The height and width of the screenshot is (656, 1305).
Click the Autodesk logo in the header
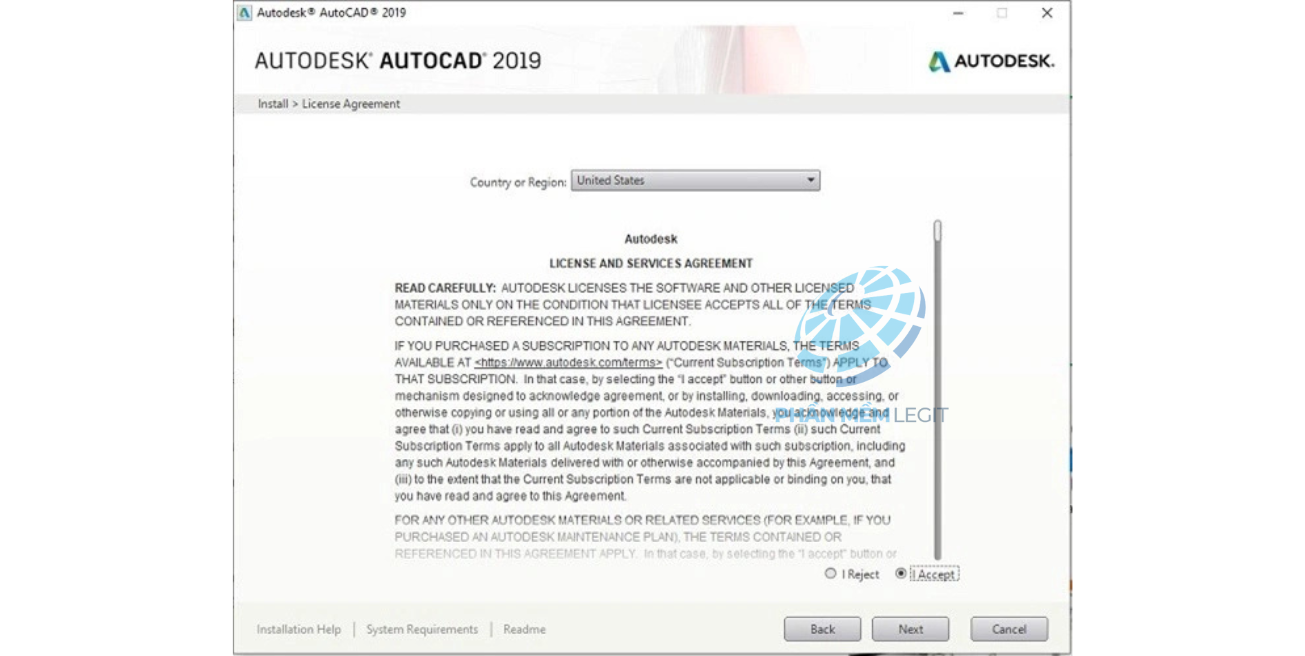point(991,61)
